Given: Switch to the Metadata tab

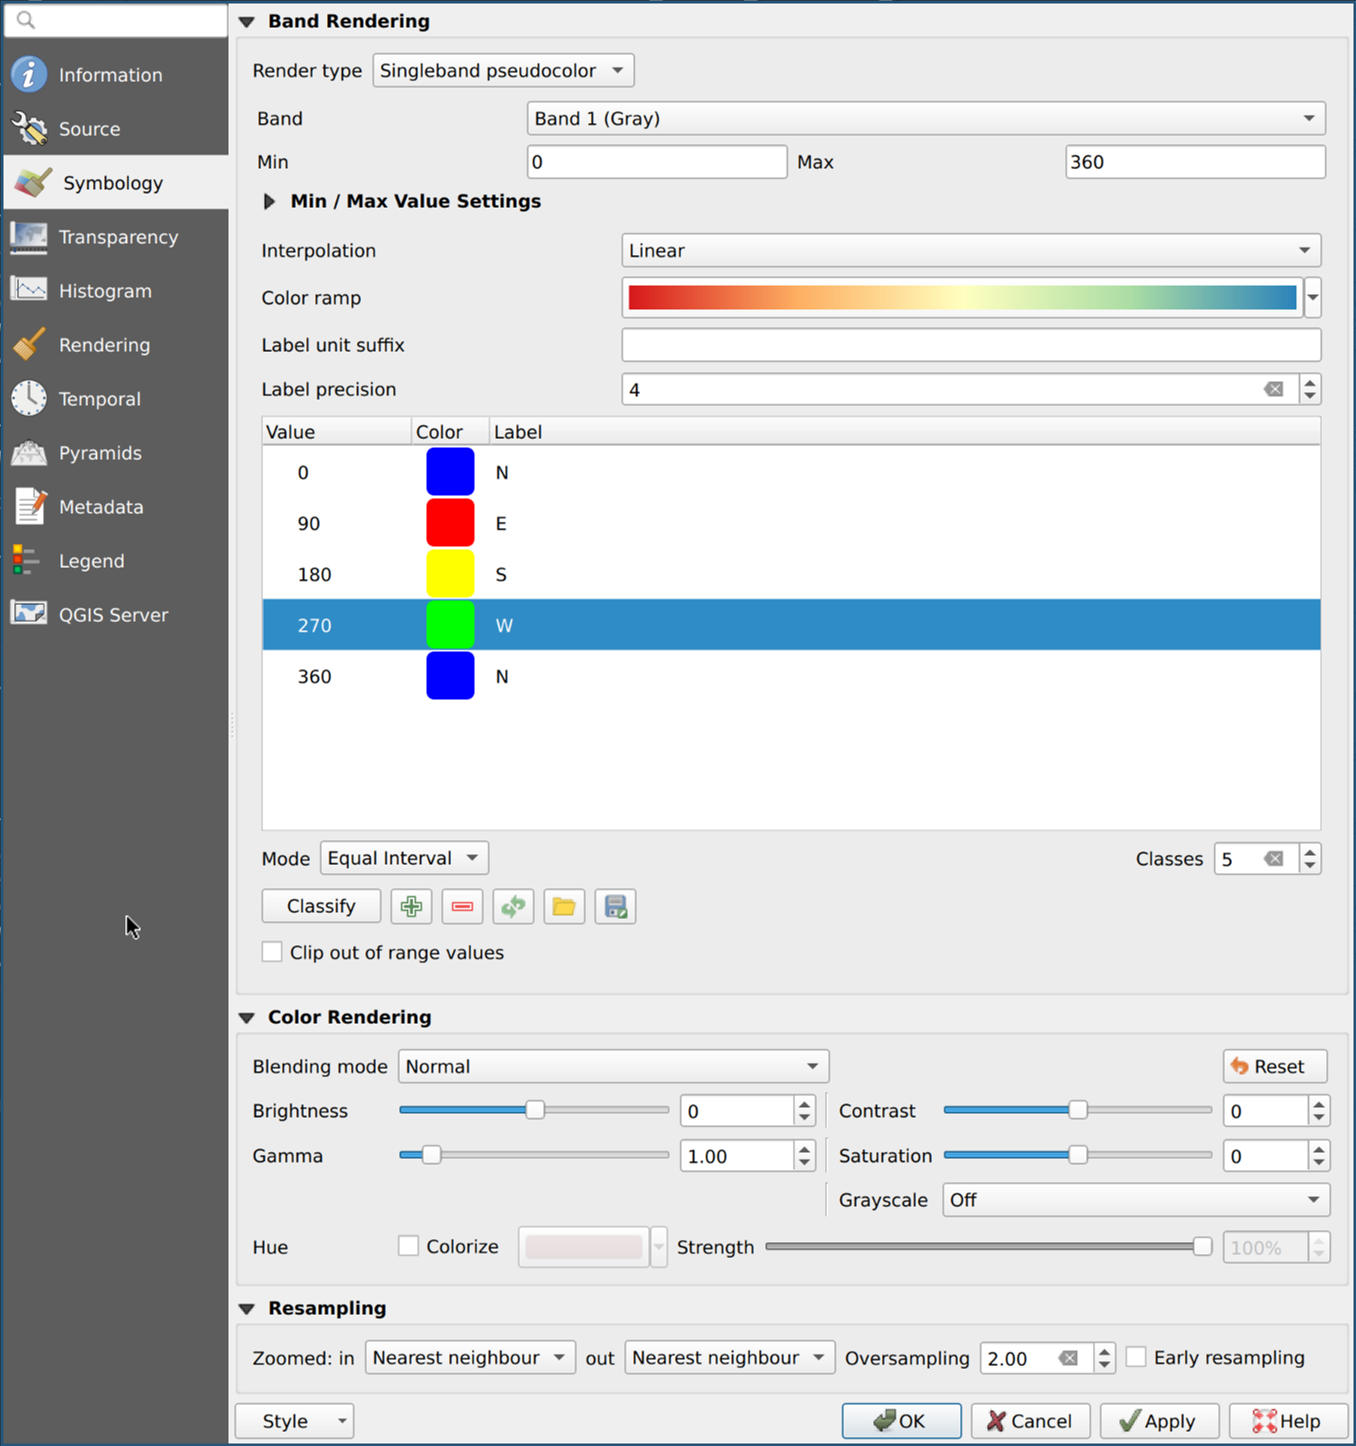Looking at the screenshot, I should click(x=101, y=507).
